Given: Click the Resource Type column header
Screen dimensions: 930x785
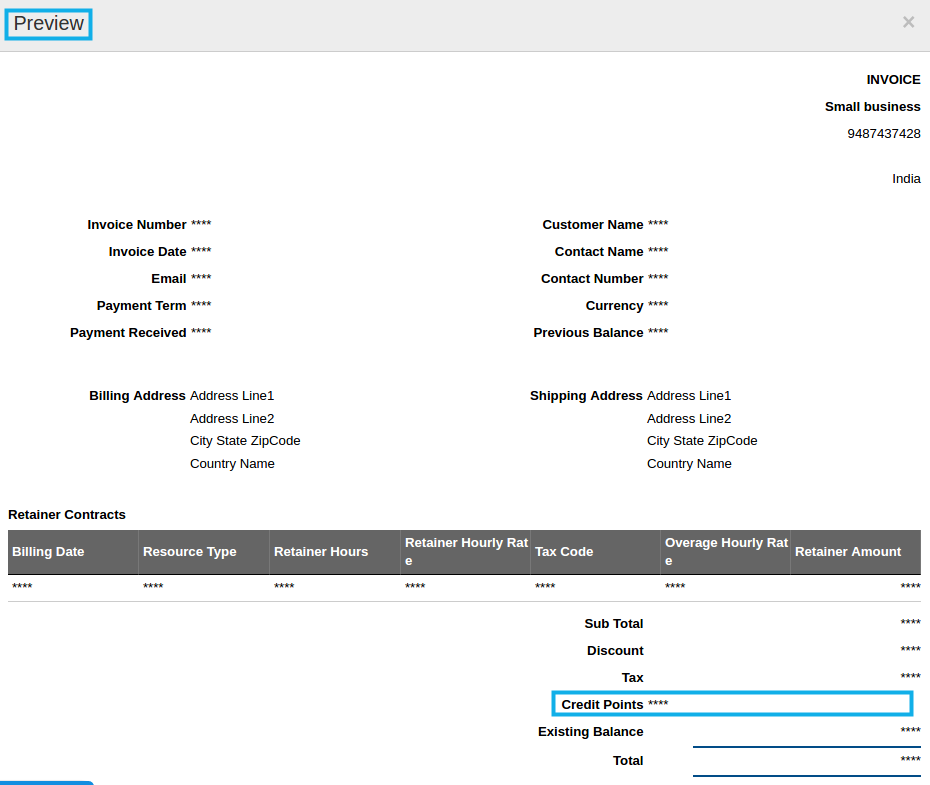Looking at the screenshot, I should (x=190, y=552).
